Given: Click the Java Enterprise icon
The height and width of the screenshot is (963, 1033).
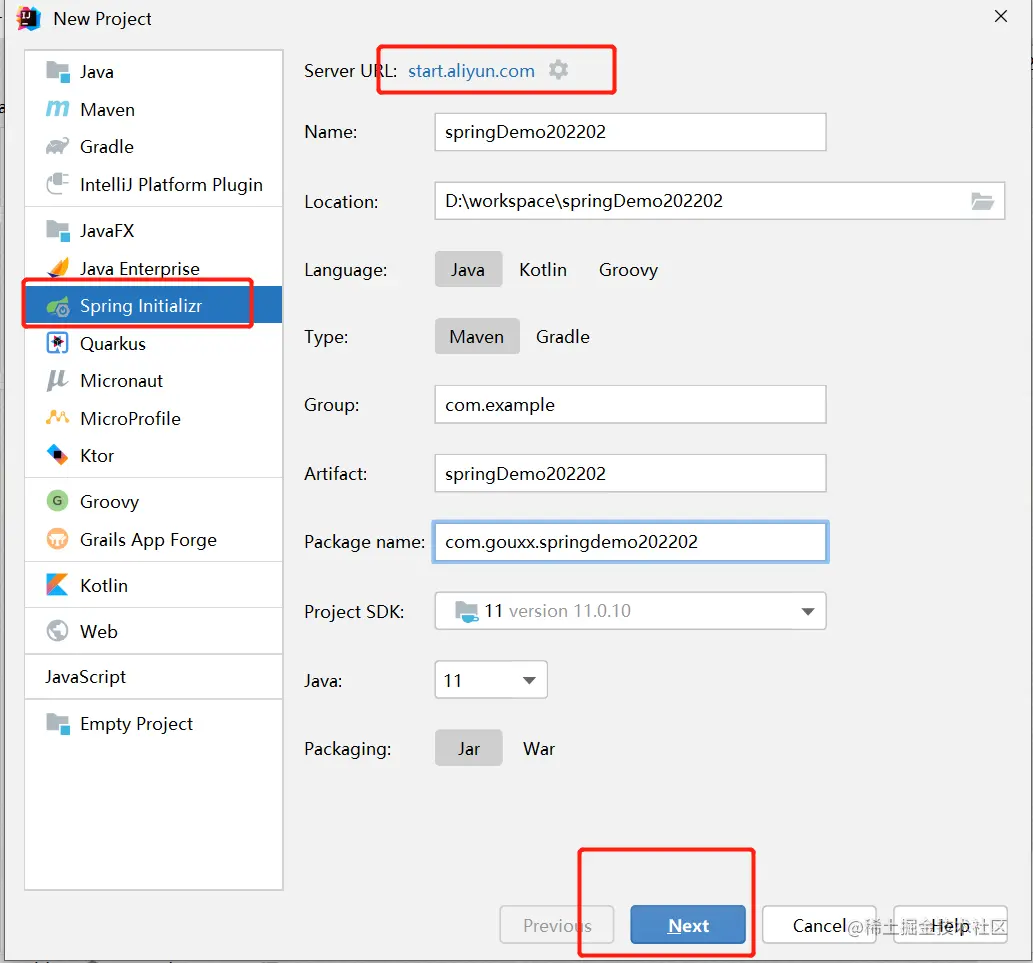Looking at the screenshot, I should pos(58,268).
